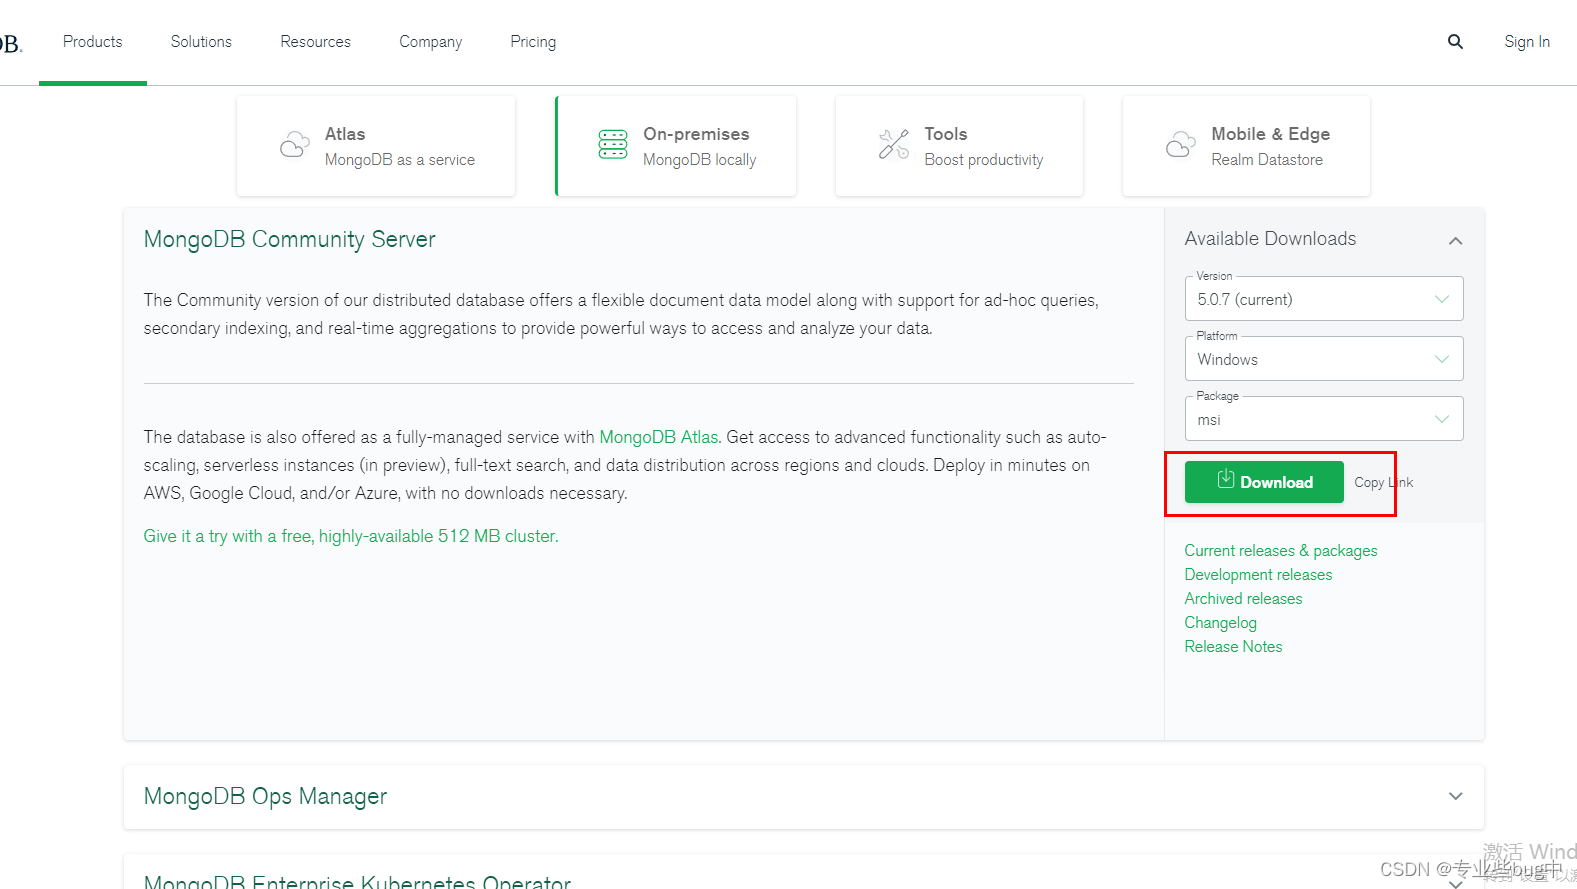The height and width of the screenshot is (889, 1577).
Task: Open Development releases link
Action: coord(1258,575)
